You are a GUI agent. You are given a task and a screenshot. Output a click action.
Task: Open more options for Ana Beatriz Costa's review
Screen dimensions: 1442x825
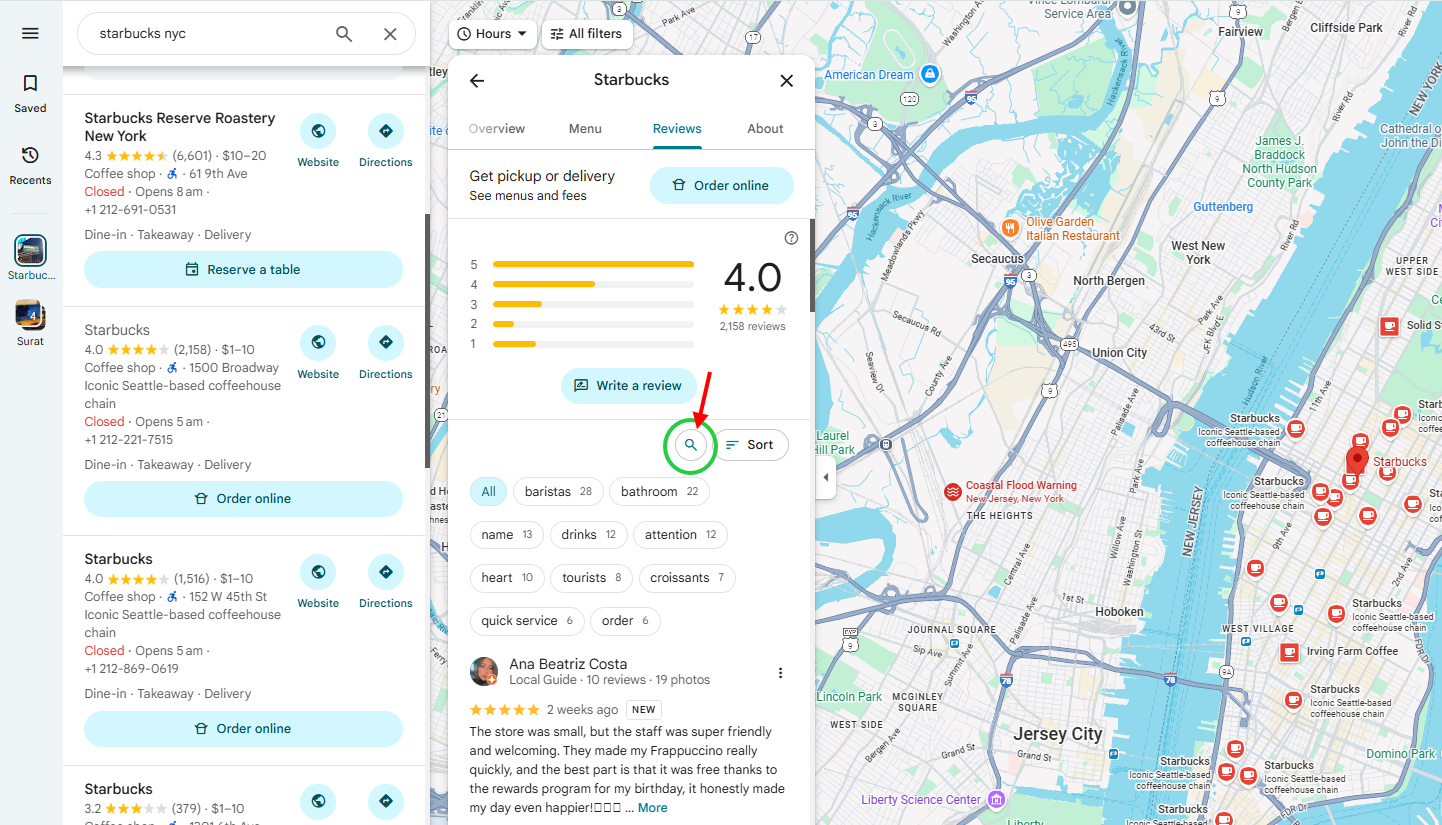781,672
